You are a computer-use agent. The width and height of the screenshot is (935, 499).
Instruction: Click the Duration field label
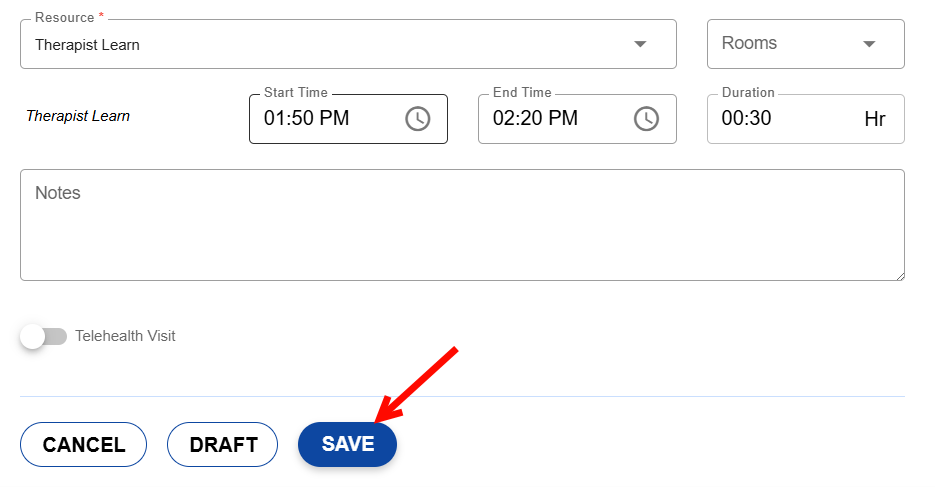pos(748,93)
